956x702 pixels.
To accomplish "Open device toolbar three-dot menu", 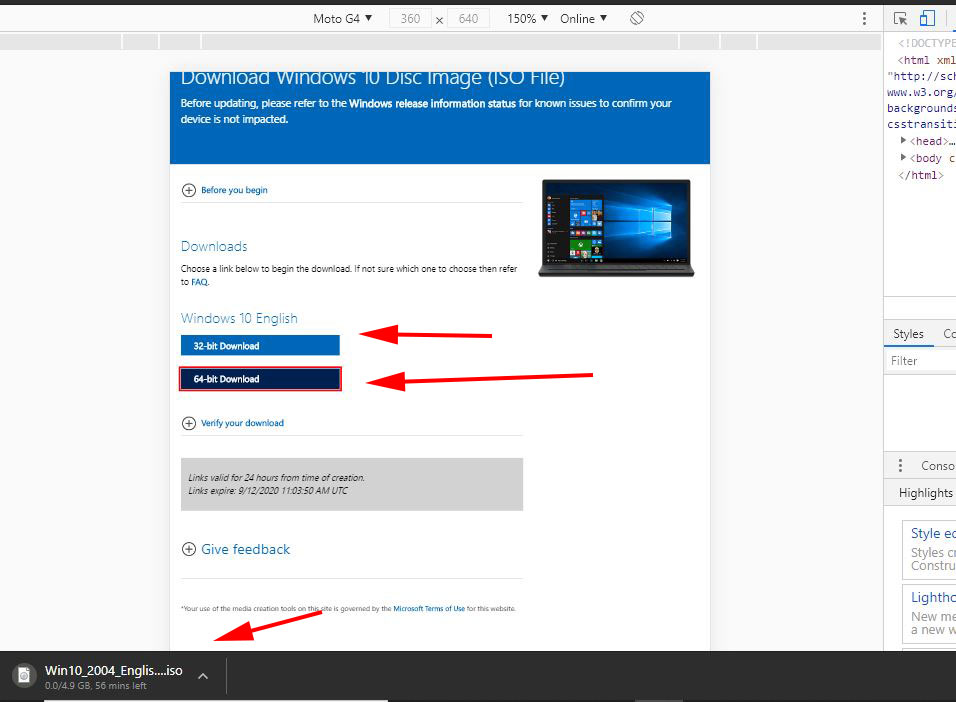I will pos(864,18).
